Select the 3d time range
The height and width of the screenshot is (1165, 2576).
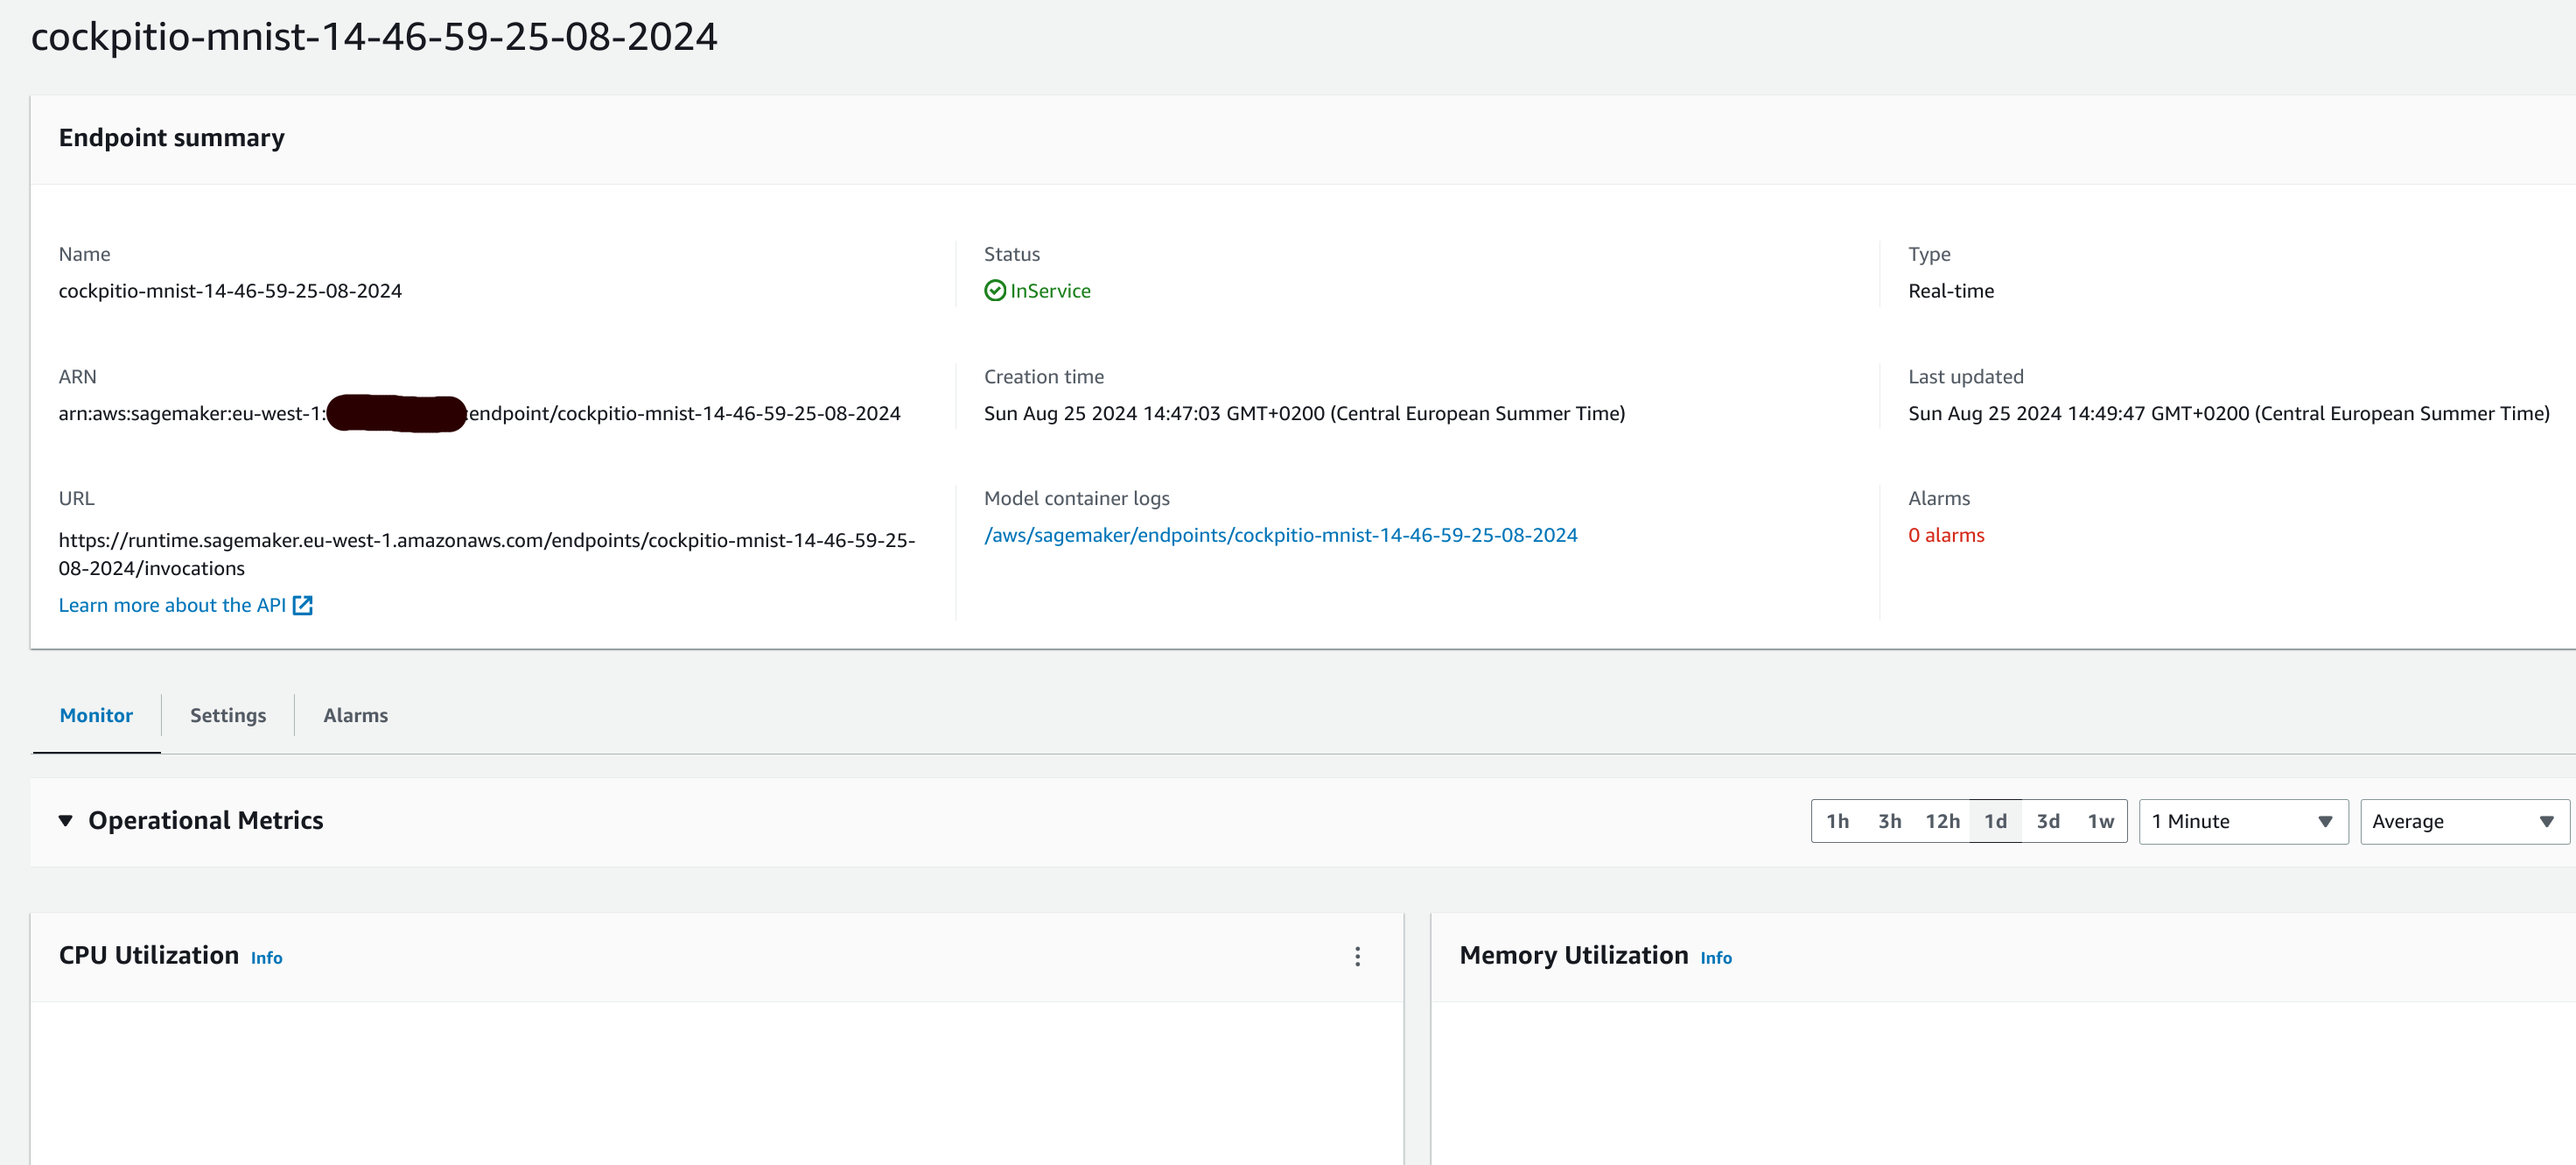[x=2049, y=821]
